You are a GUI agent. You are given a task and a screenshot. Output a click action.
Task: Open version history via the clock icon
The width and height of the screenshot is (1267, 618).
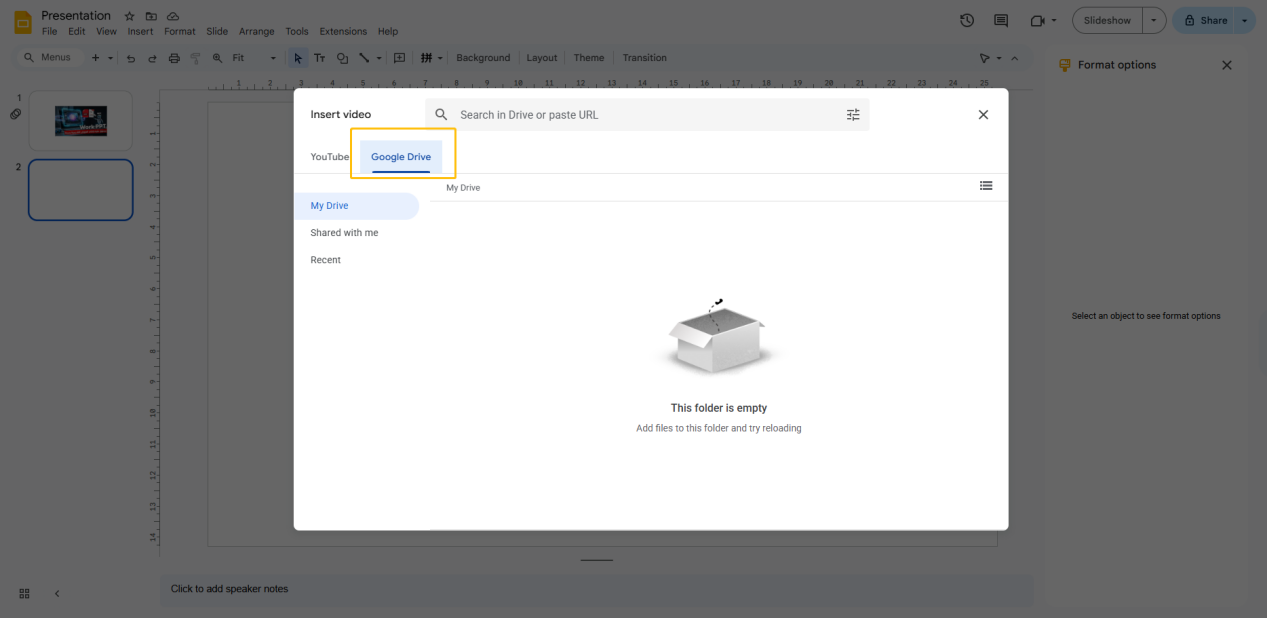(x=966, y=19)
